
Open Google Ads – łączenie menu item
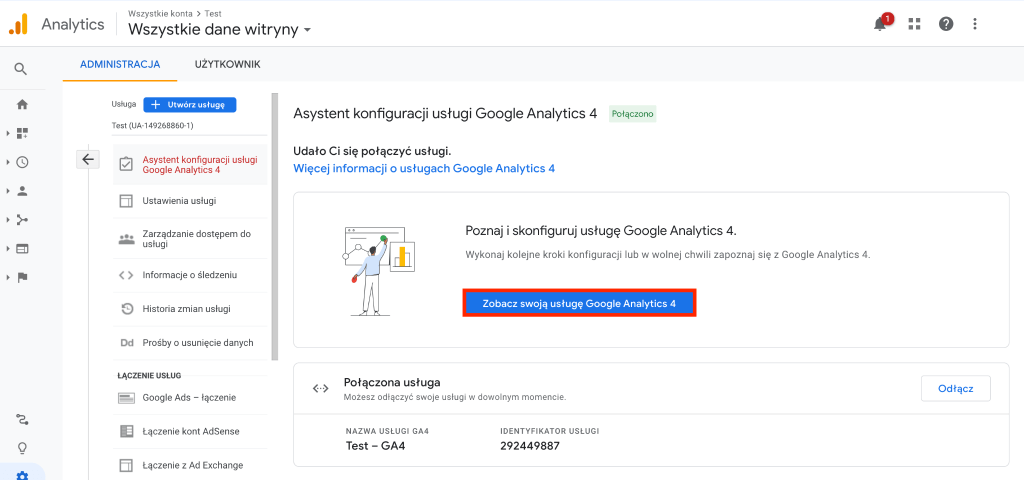coord(190,398)
